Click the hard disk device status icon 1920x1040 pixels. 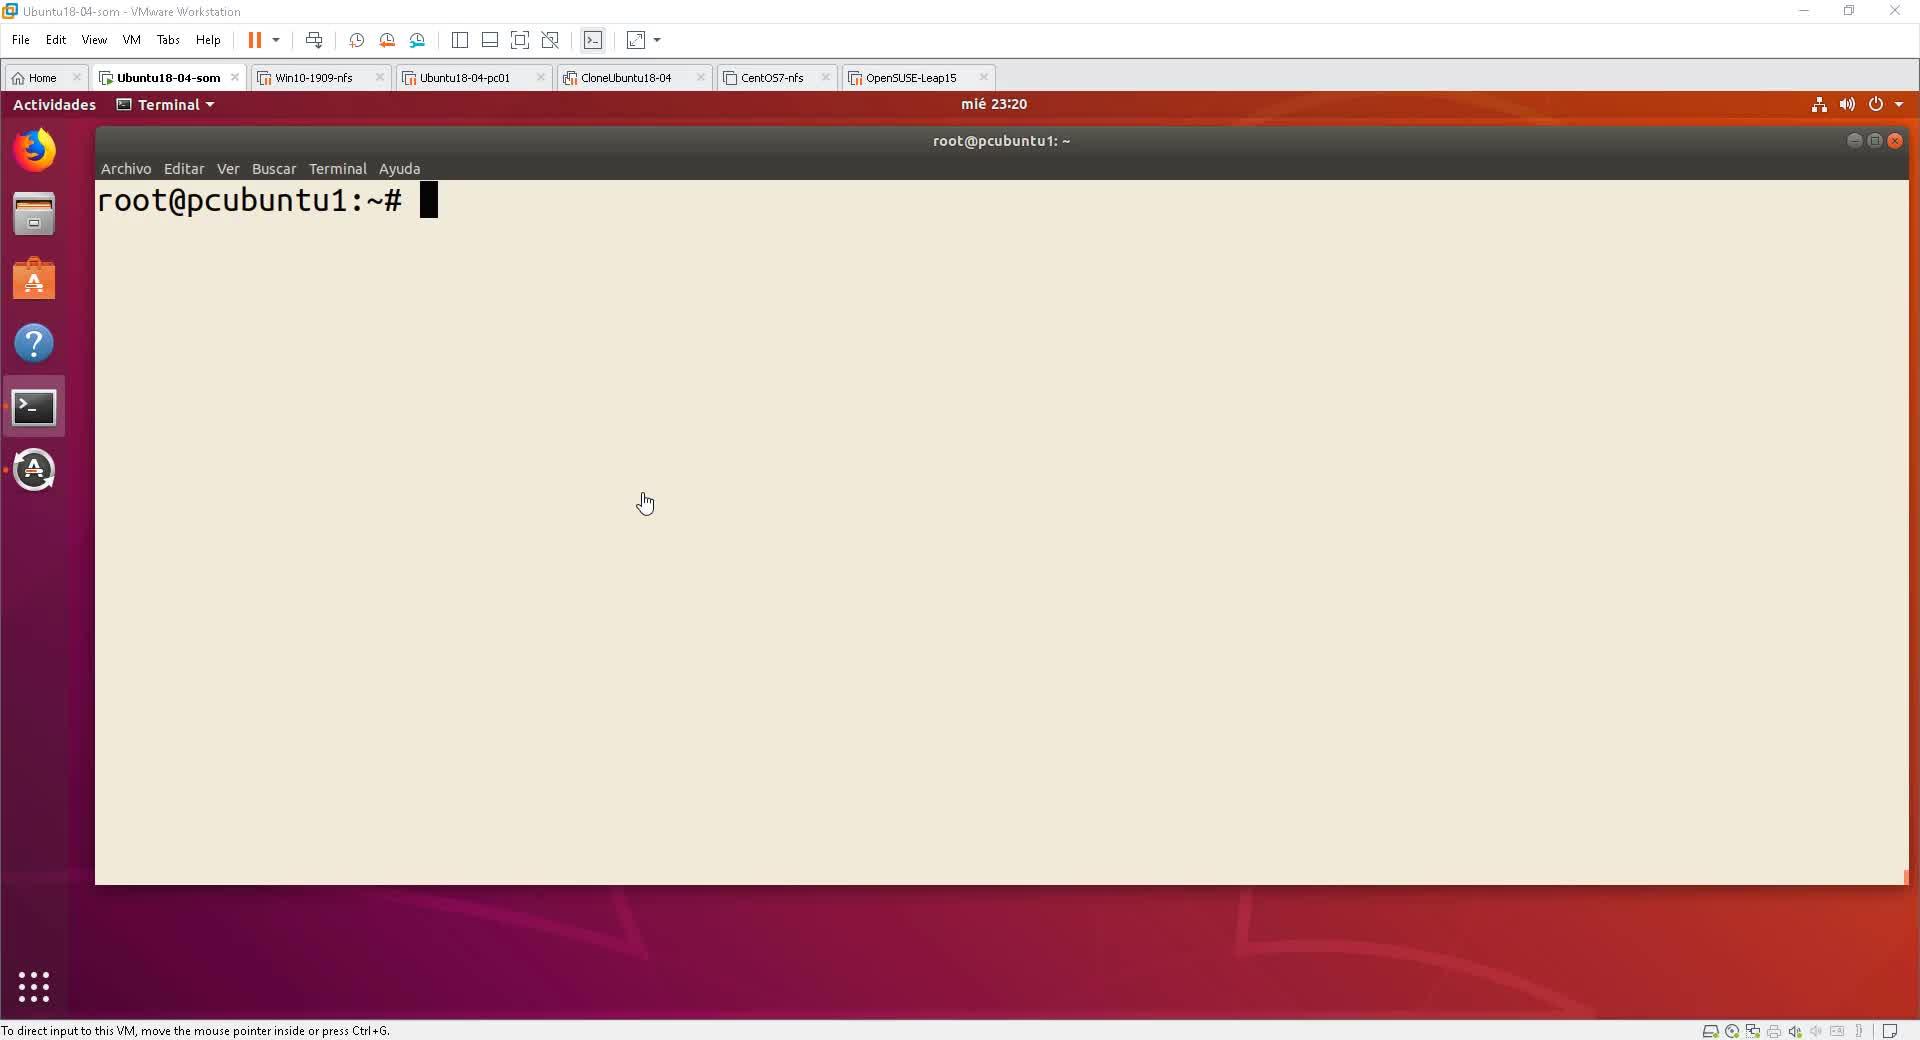(x=1710, y=1031)
